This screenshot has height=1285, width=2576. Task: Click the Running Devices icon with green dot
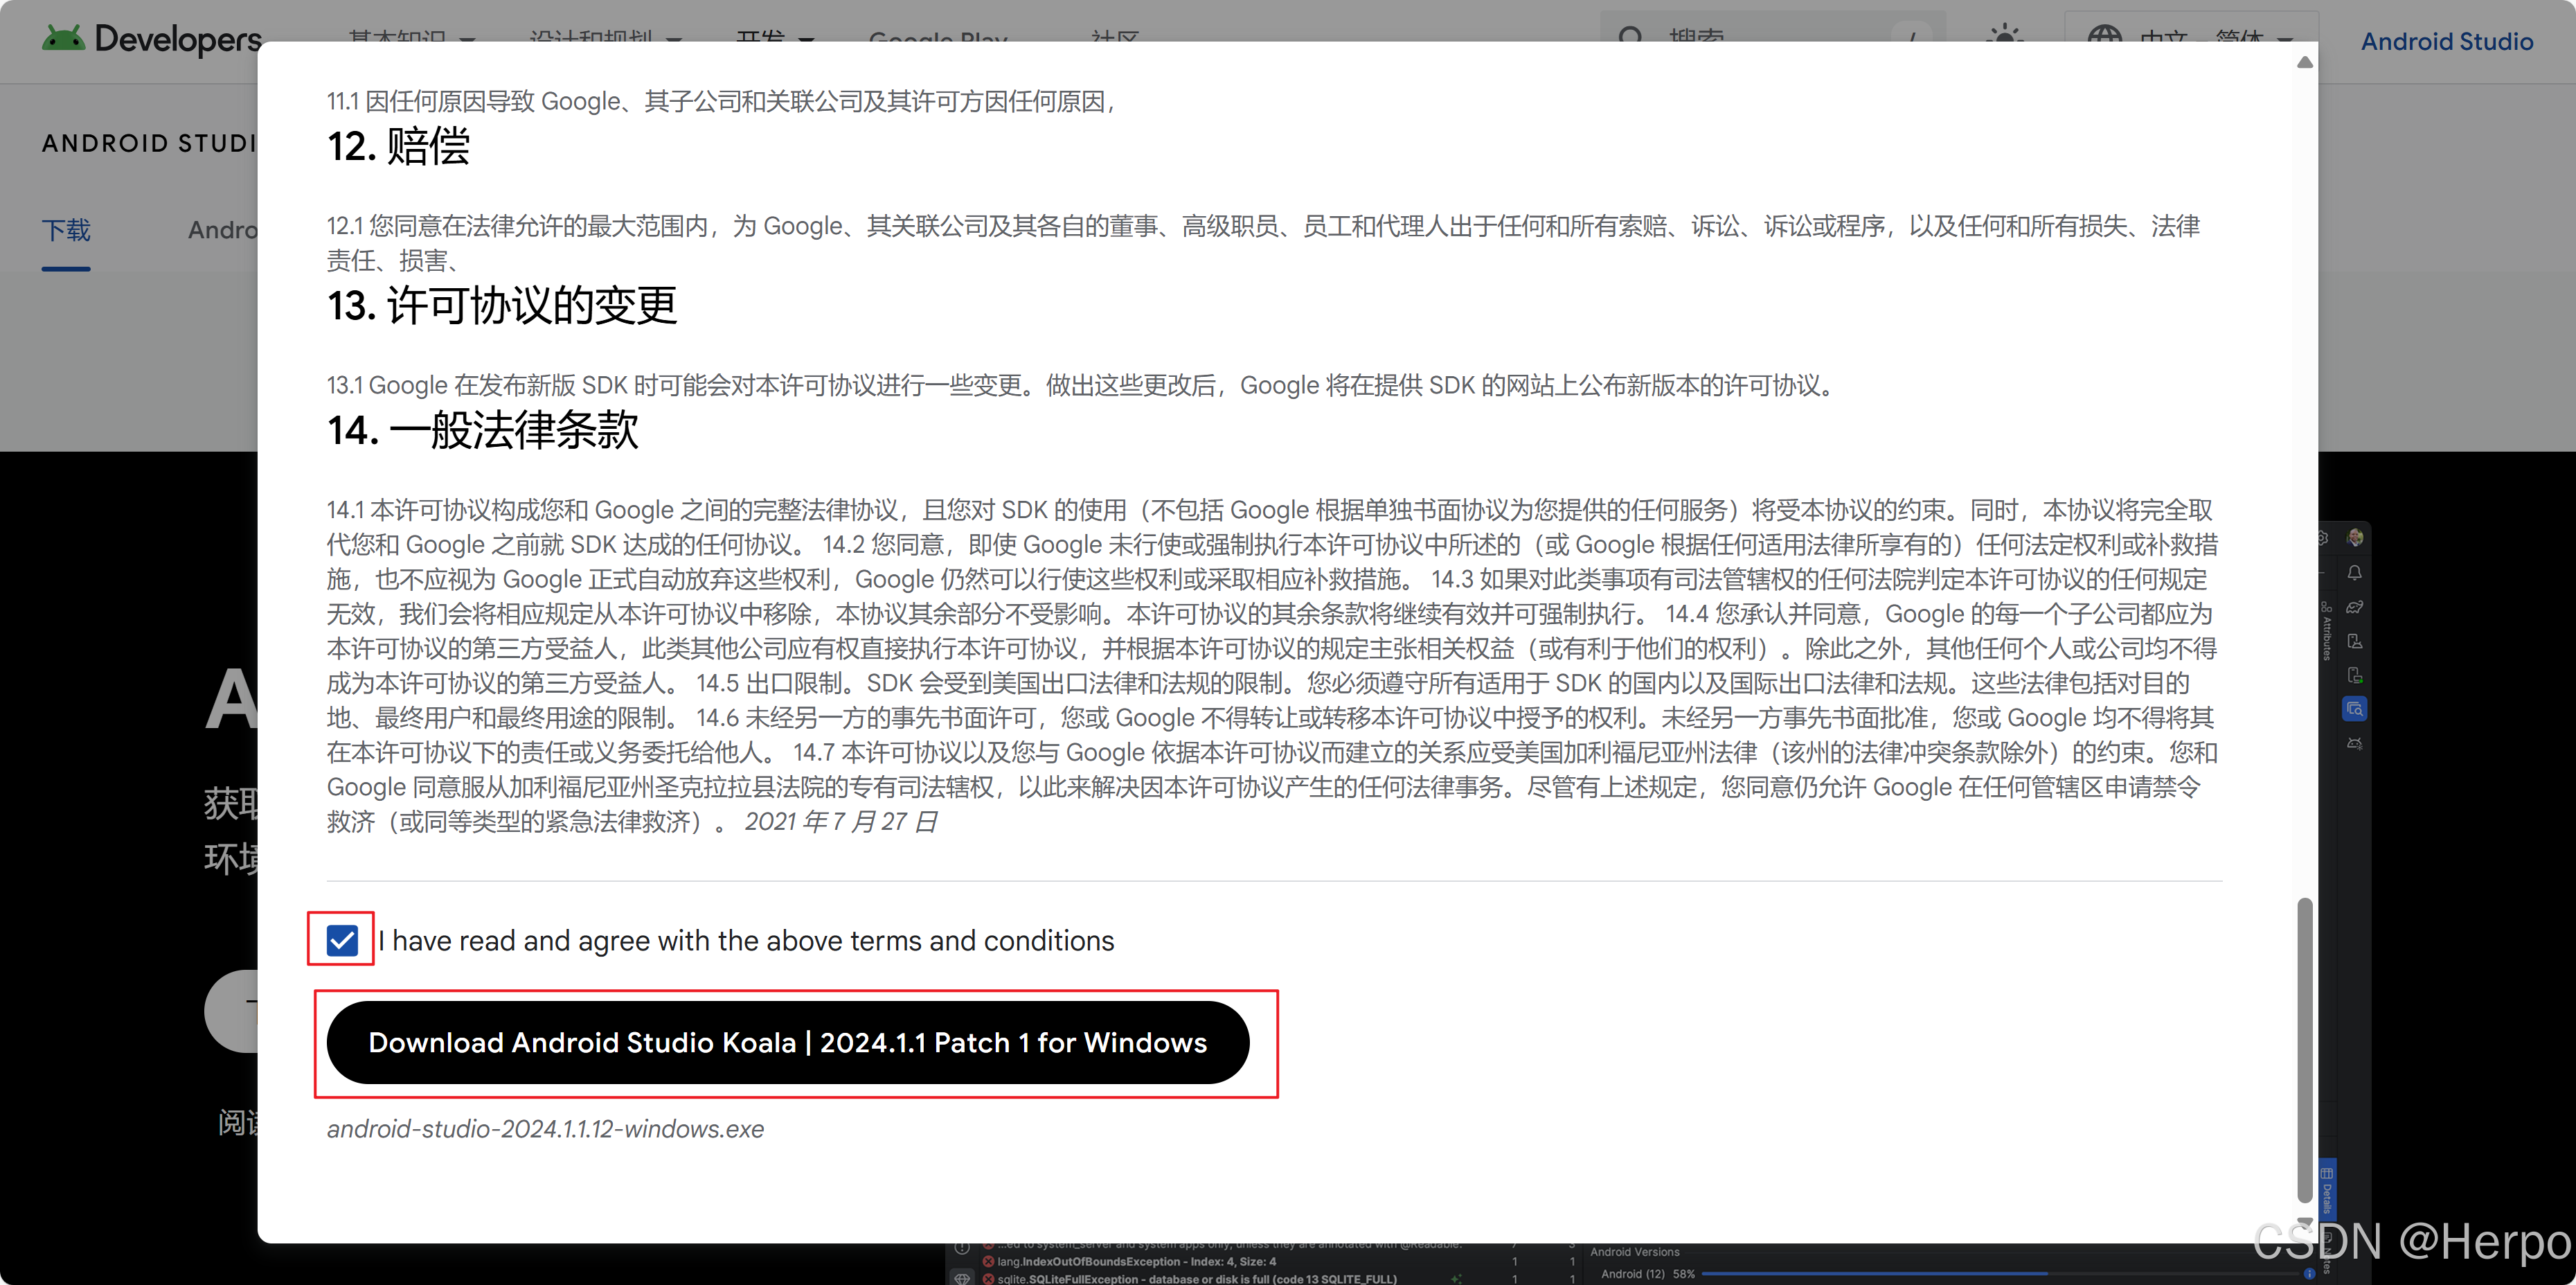[2355, 675]
